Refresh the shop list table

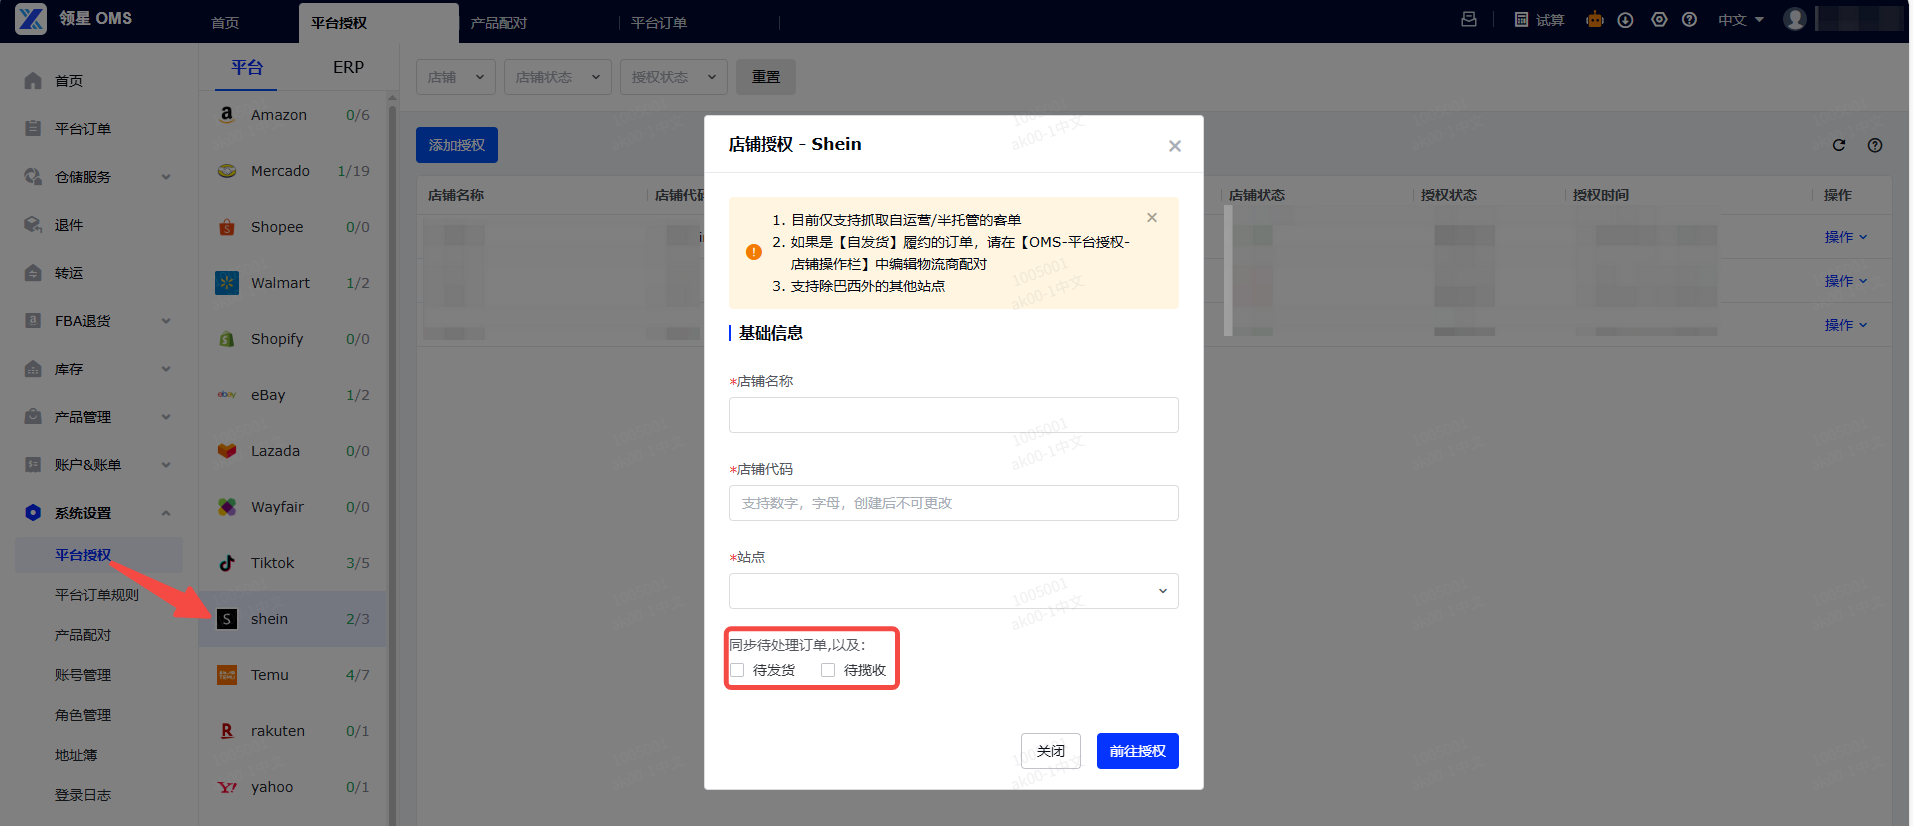click(1838, 145)
